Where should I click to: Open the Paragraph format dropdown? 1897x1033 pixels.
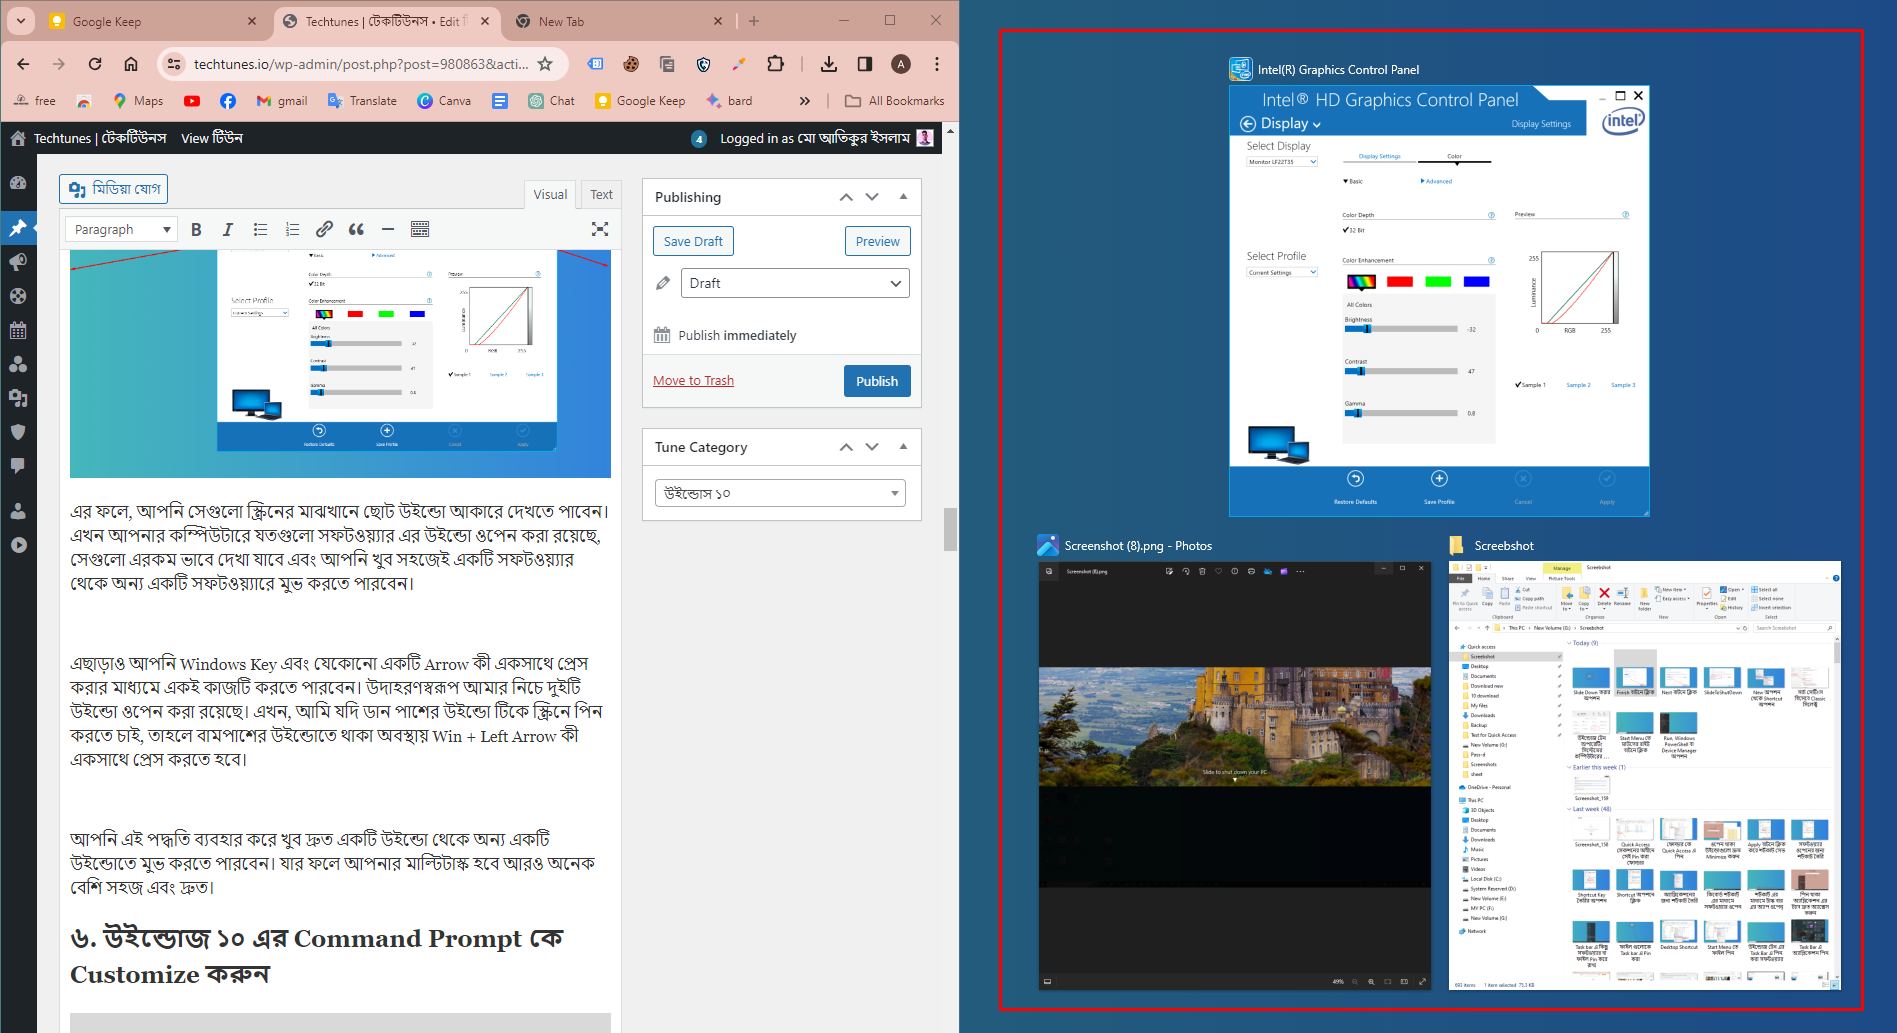pyautogui.click(x=121, y=229)
